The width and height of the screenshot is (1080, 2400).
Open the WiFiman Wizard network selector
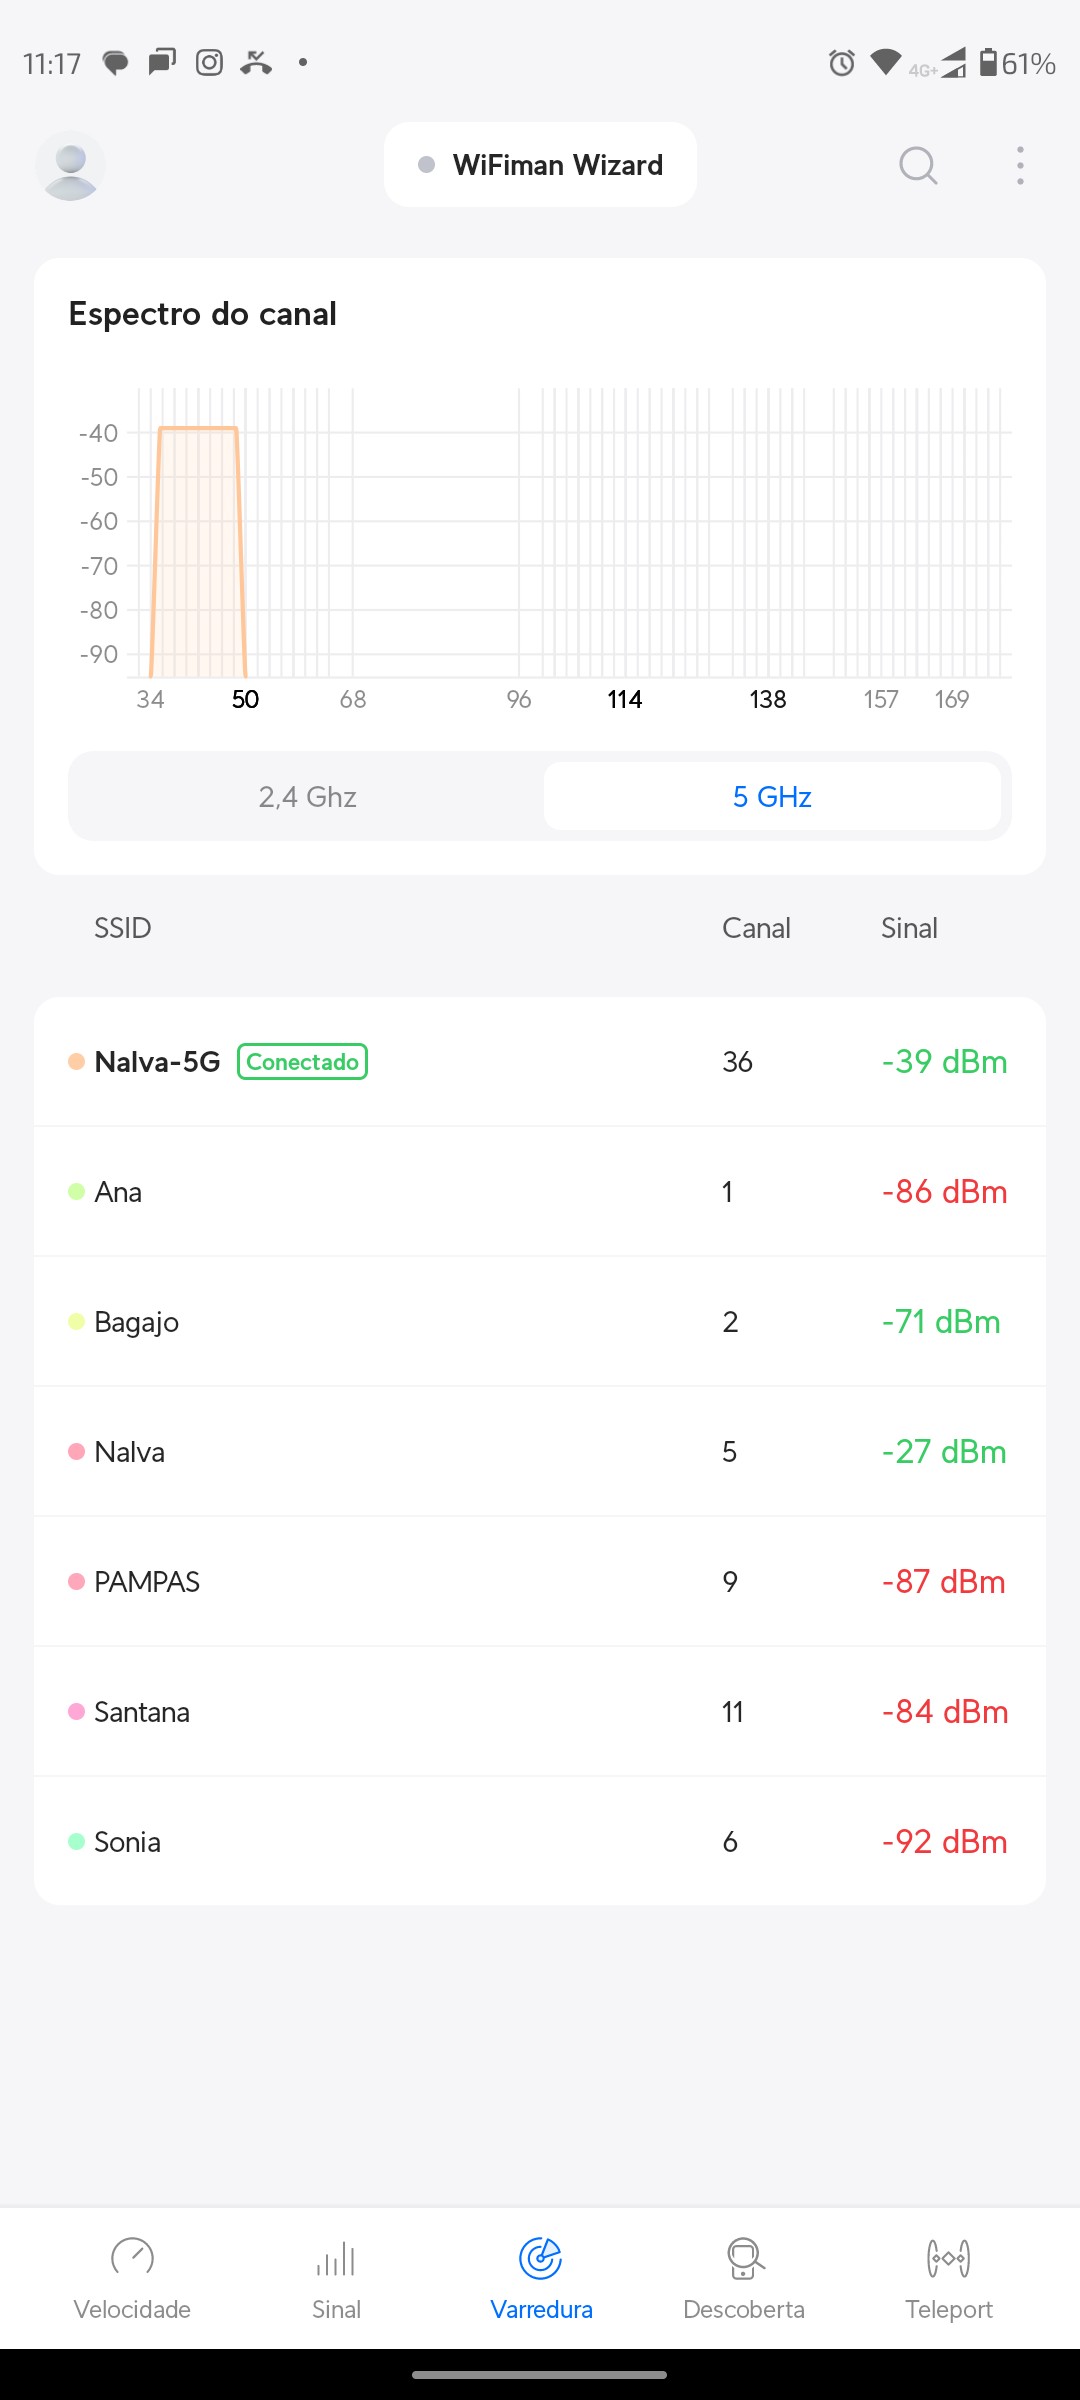click(x=540, y=165)
